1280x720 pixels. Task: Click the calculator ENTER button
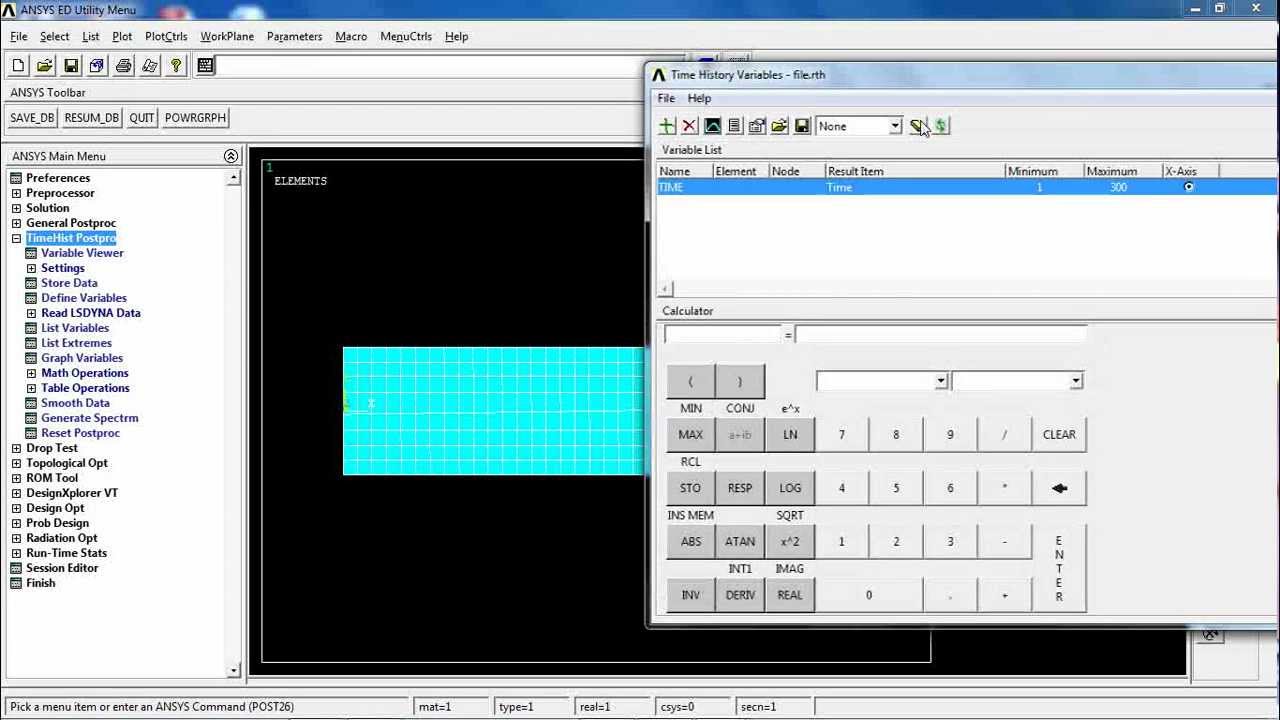[x=1059, y=569]
